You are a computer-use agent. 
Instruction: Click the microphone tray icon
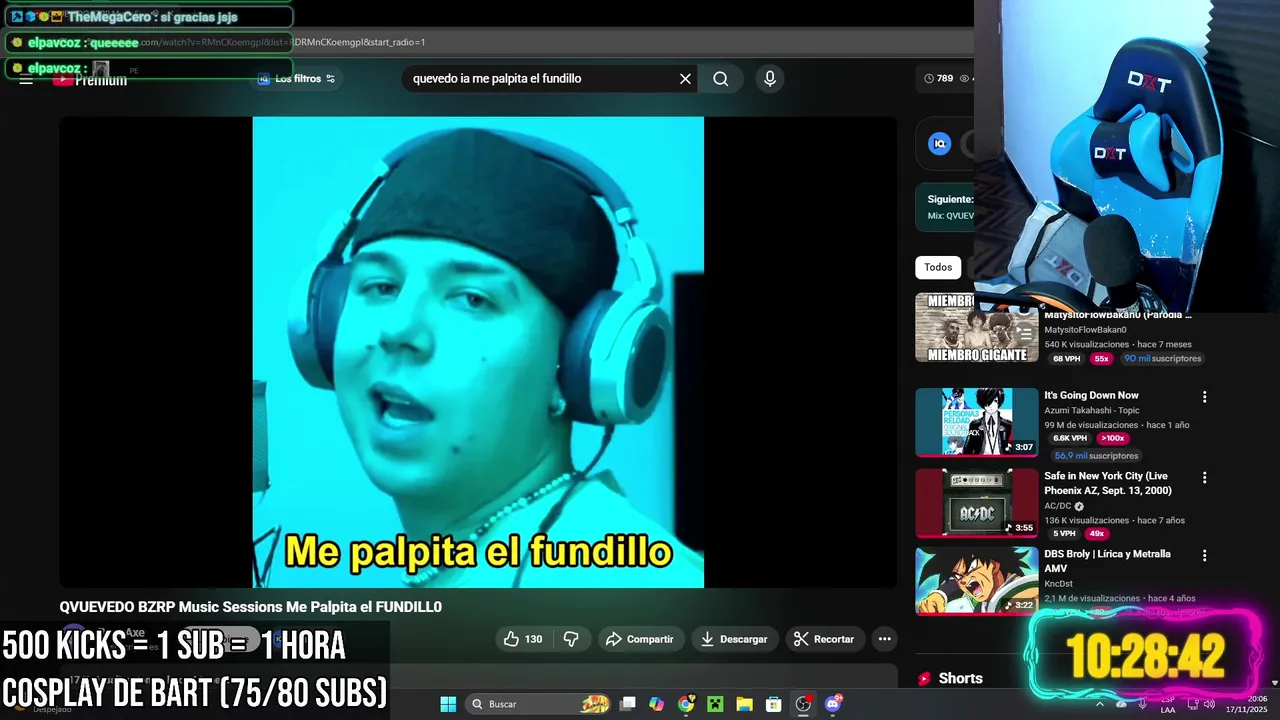1143,704
